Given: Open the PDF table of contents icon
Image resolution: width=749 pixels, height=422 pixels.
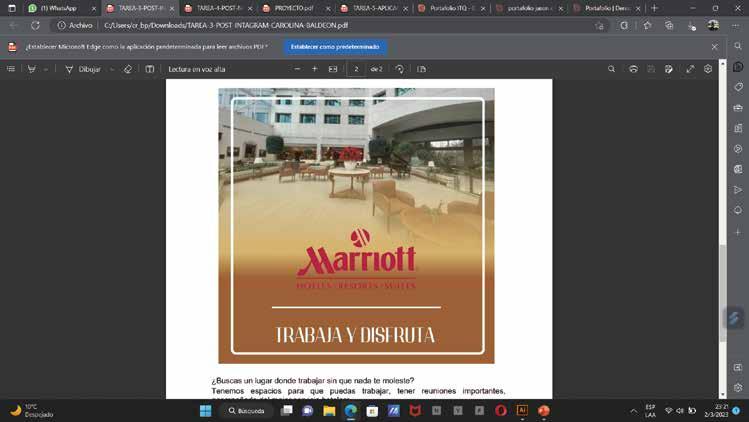Looking at the screenshot, I should [x=11, y=69].
